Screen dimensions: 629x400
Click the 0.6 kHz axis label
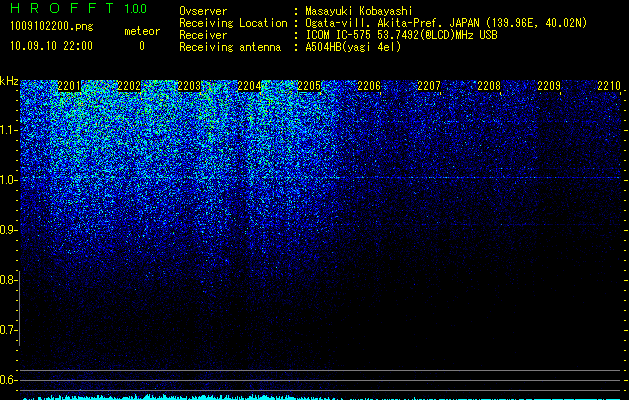9,380
